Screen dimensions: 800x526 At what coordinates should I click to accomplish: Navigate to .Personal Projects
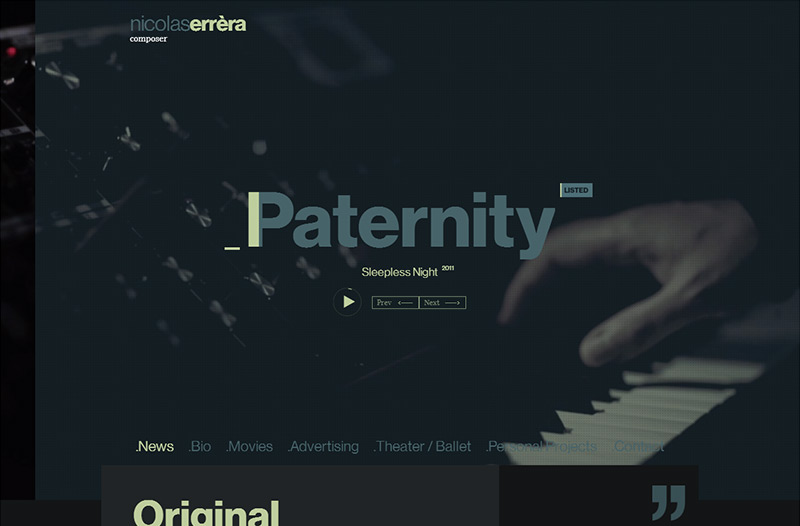click(x=541, y=446)
